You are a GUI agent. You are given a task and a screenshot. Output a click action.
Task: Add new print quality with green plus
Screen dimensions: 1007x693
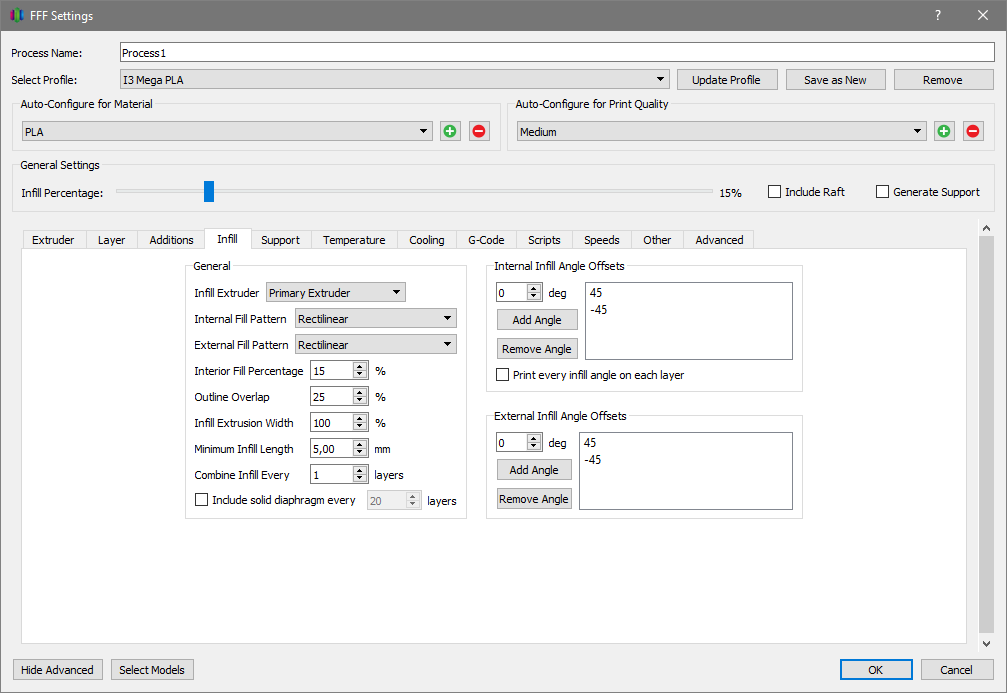click(944, 131)
